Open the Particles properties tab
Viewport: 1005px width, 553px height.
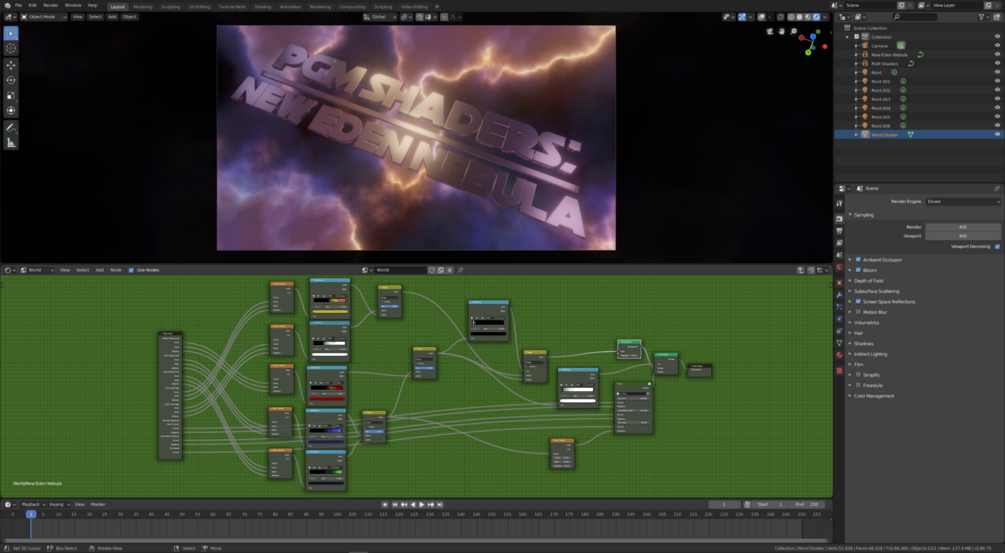839,307
